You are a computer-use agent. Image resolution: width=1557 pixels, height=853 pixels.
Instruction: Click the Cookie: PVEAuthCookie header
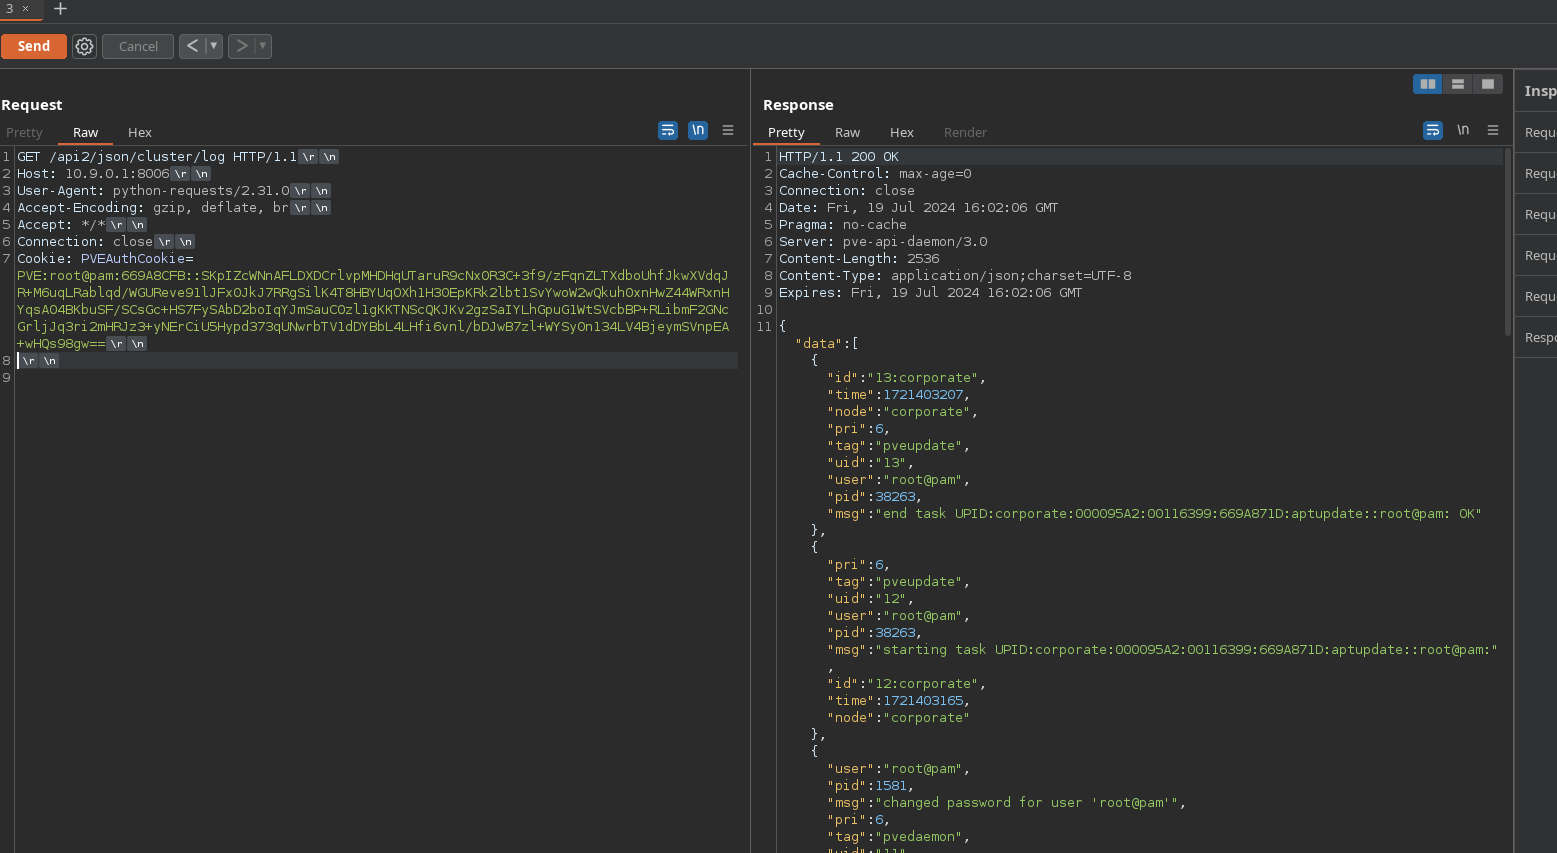[105, 258]
